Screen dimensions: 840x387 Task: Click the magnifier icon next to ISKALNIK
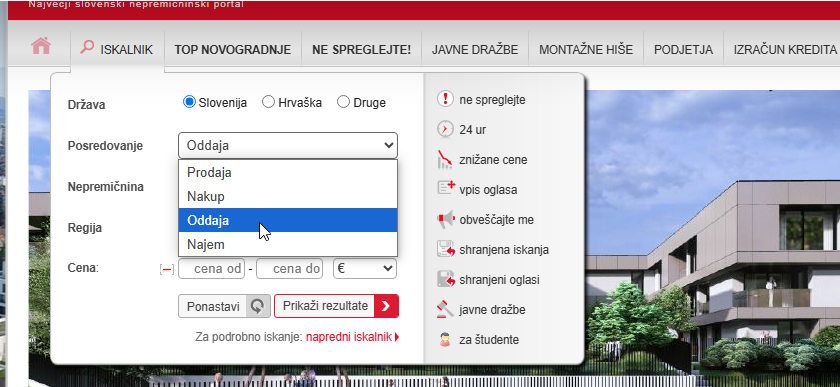(x=87, y=47)
